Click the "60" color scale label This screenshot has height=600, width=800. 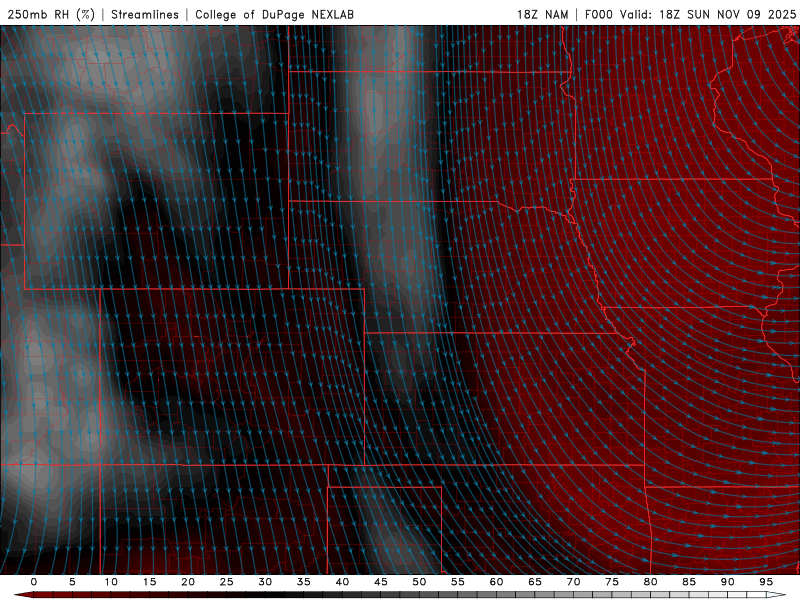click(x=496, y=582)
